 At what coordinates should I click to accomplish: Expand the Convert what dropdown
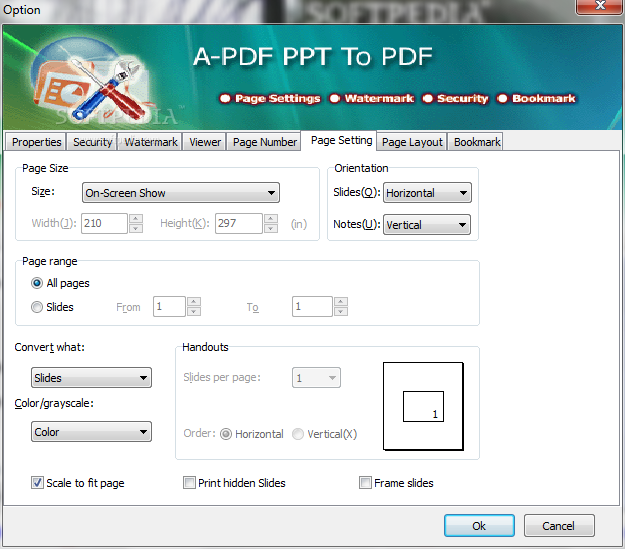91,378
